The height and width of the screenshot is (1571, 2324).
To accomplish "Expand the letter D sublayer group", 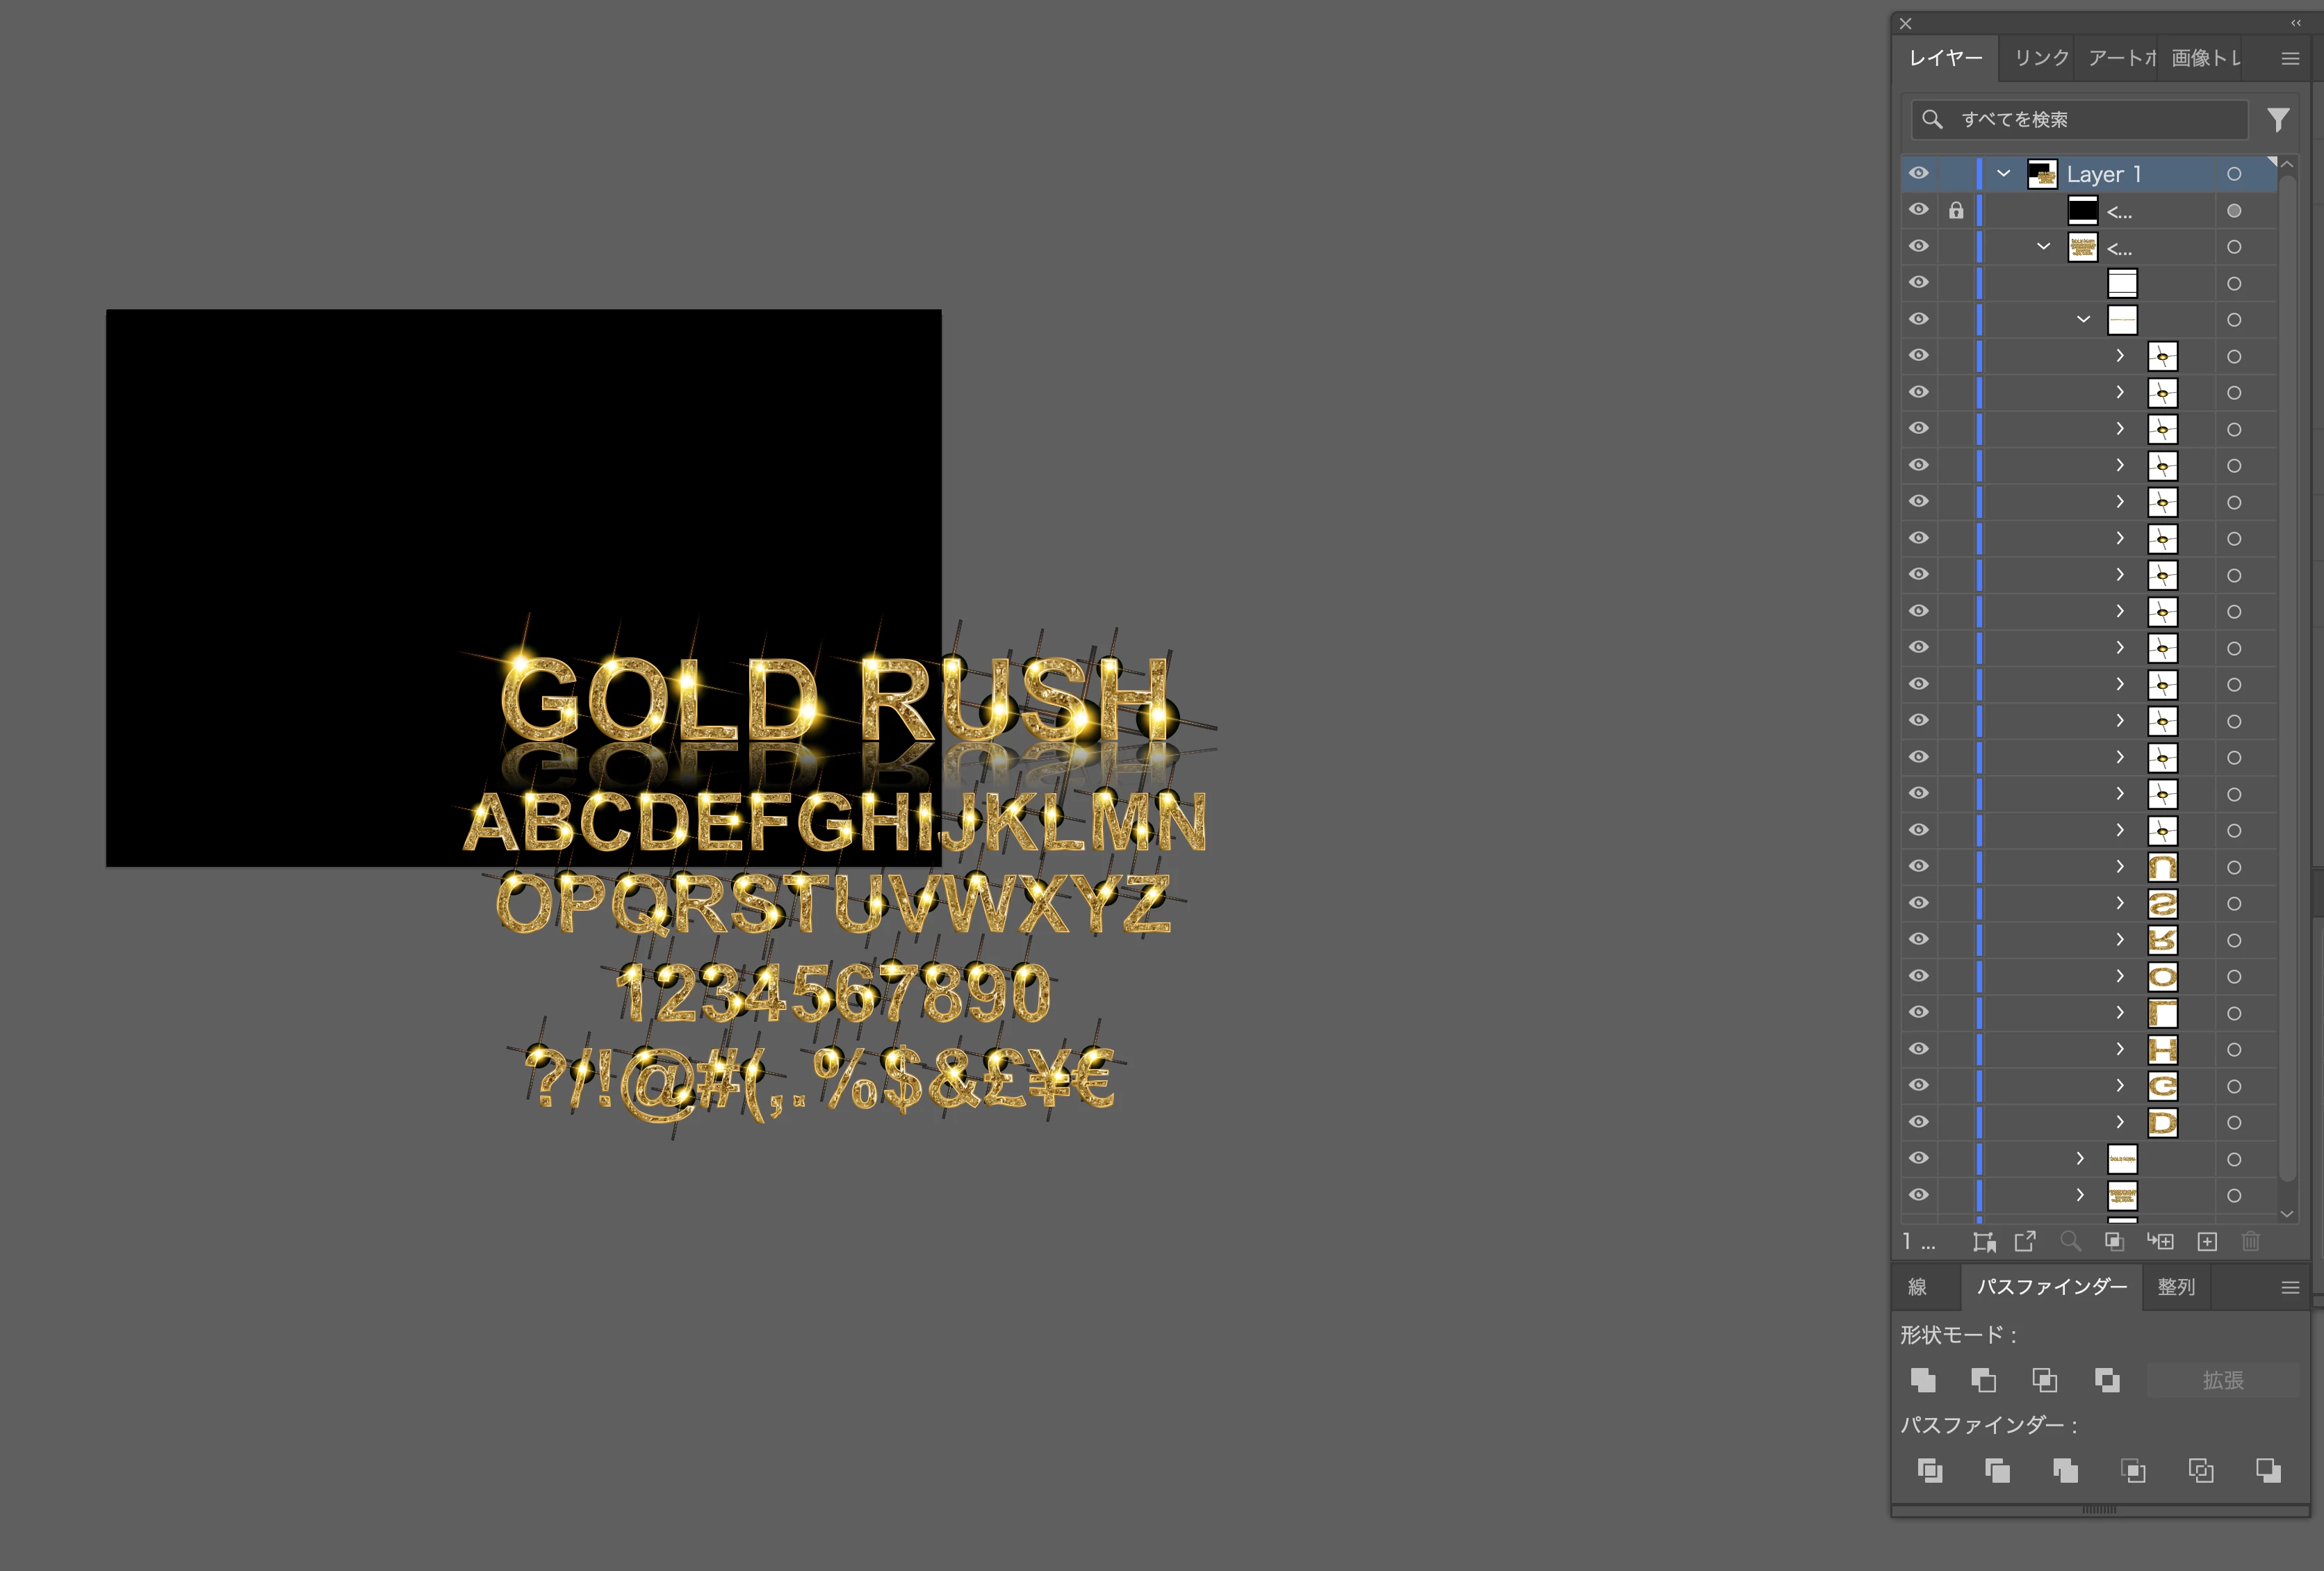I will pyautogui.click(x=2119, y=1122).
